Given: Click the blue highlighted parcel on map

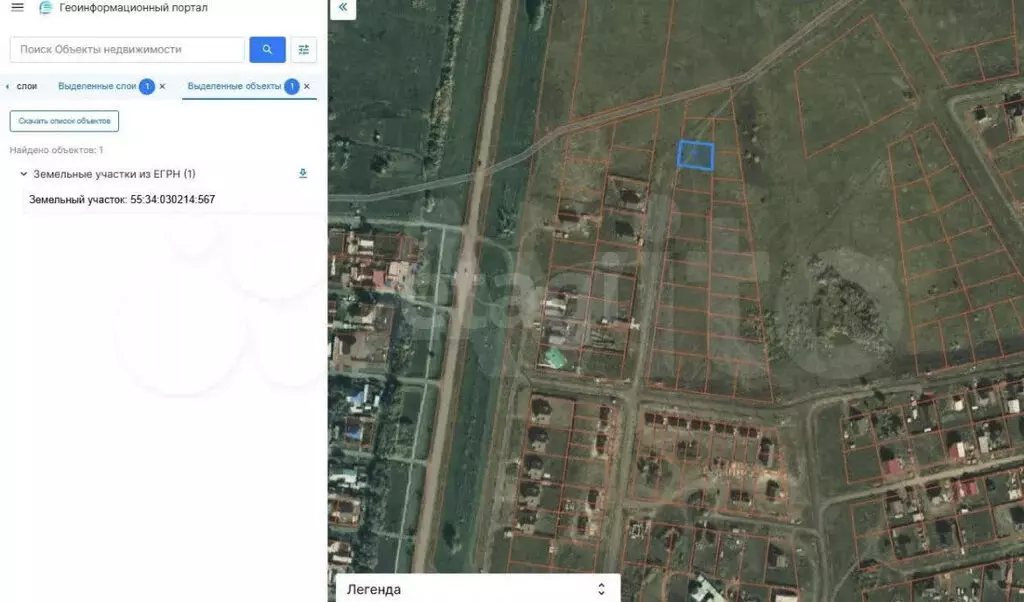Looking at the screenshot, I should pyautogui.click(x=697, y=156).
